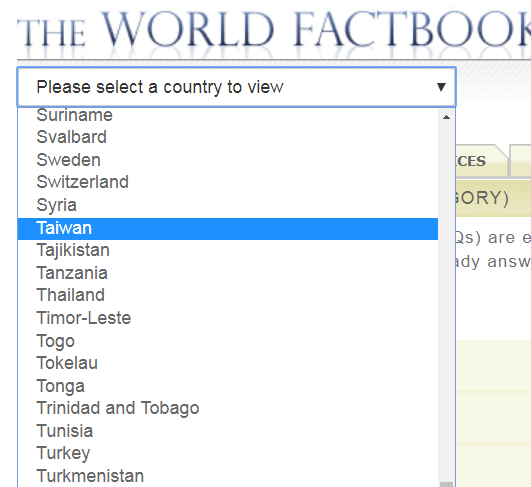
Task: Open the partially hidden tab ending in CES
Action: (482, 161)
